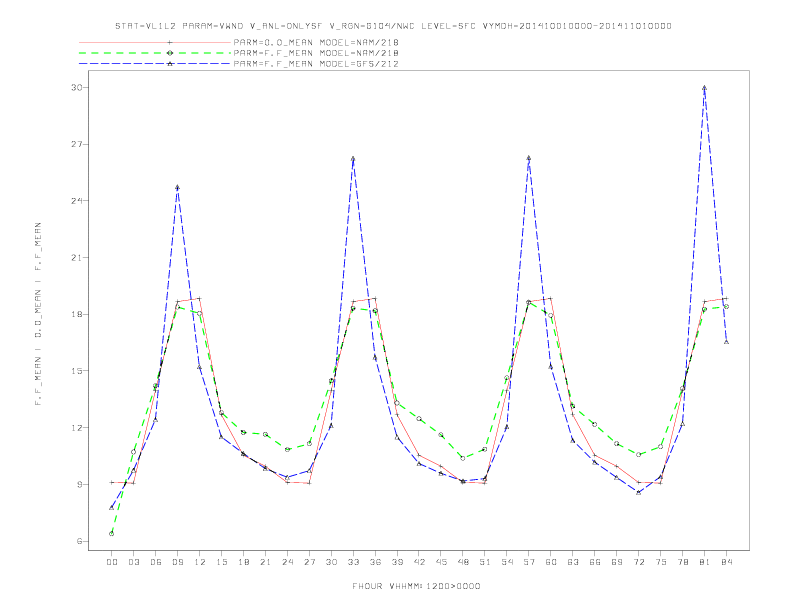This screenshot has width=792, height=612.
Task: Click the x-axis tick label 42
Action: (x=419, y=562)
